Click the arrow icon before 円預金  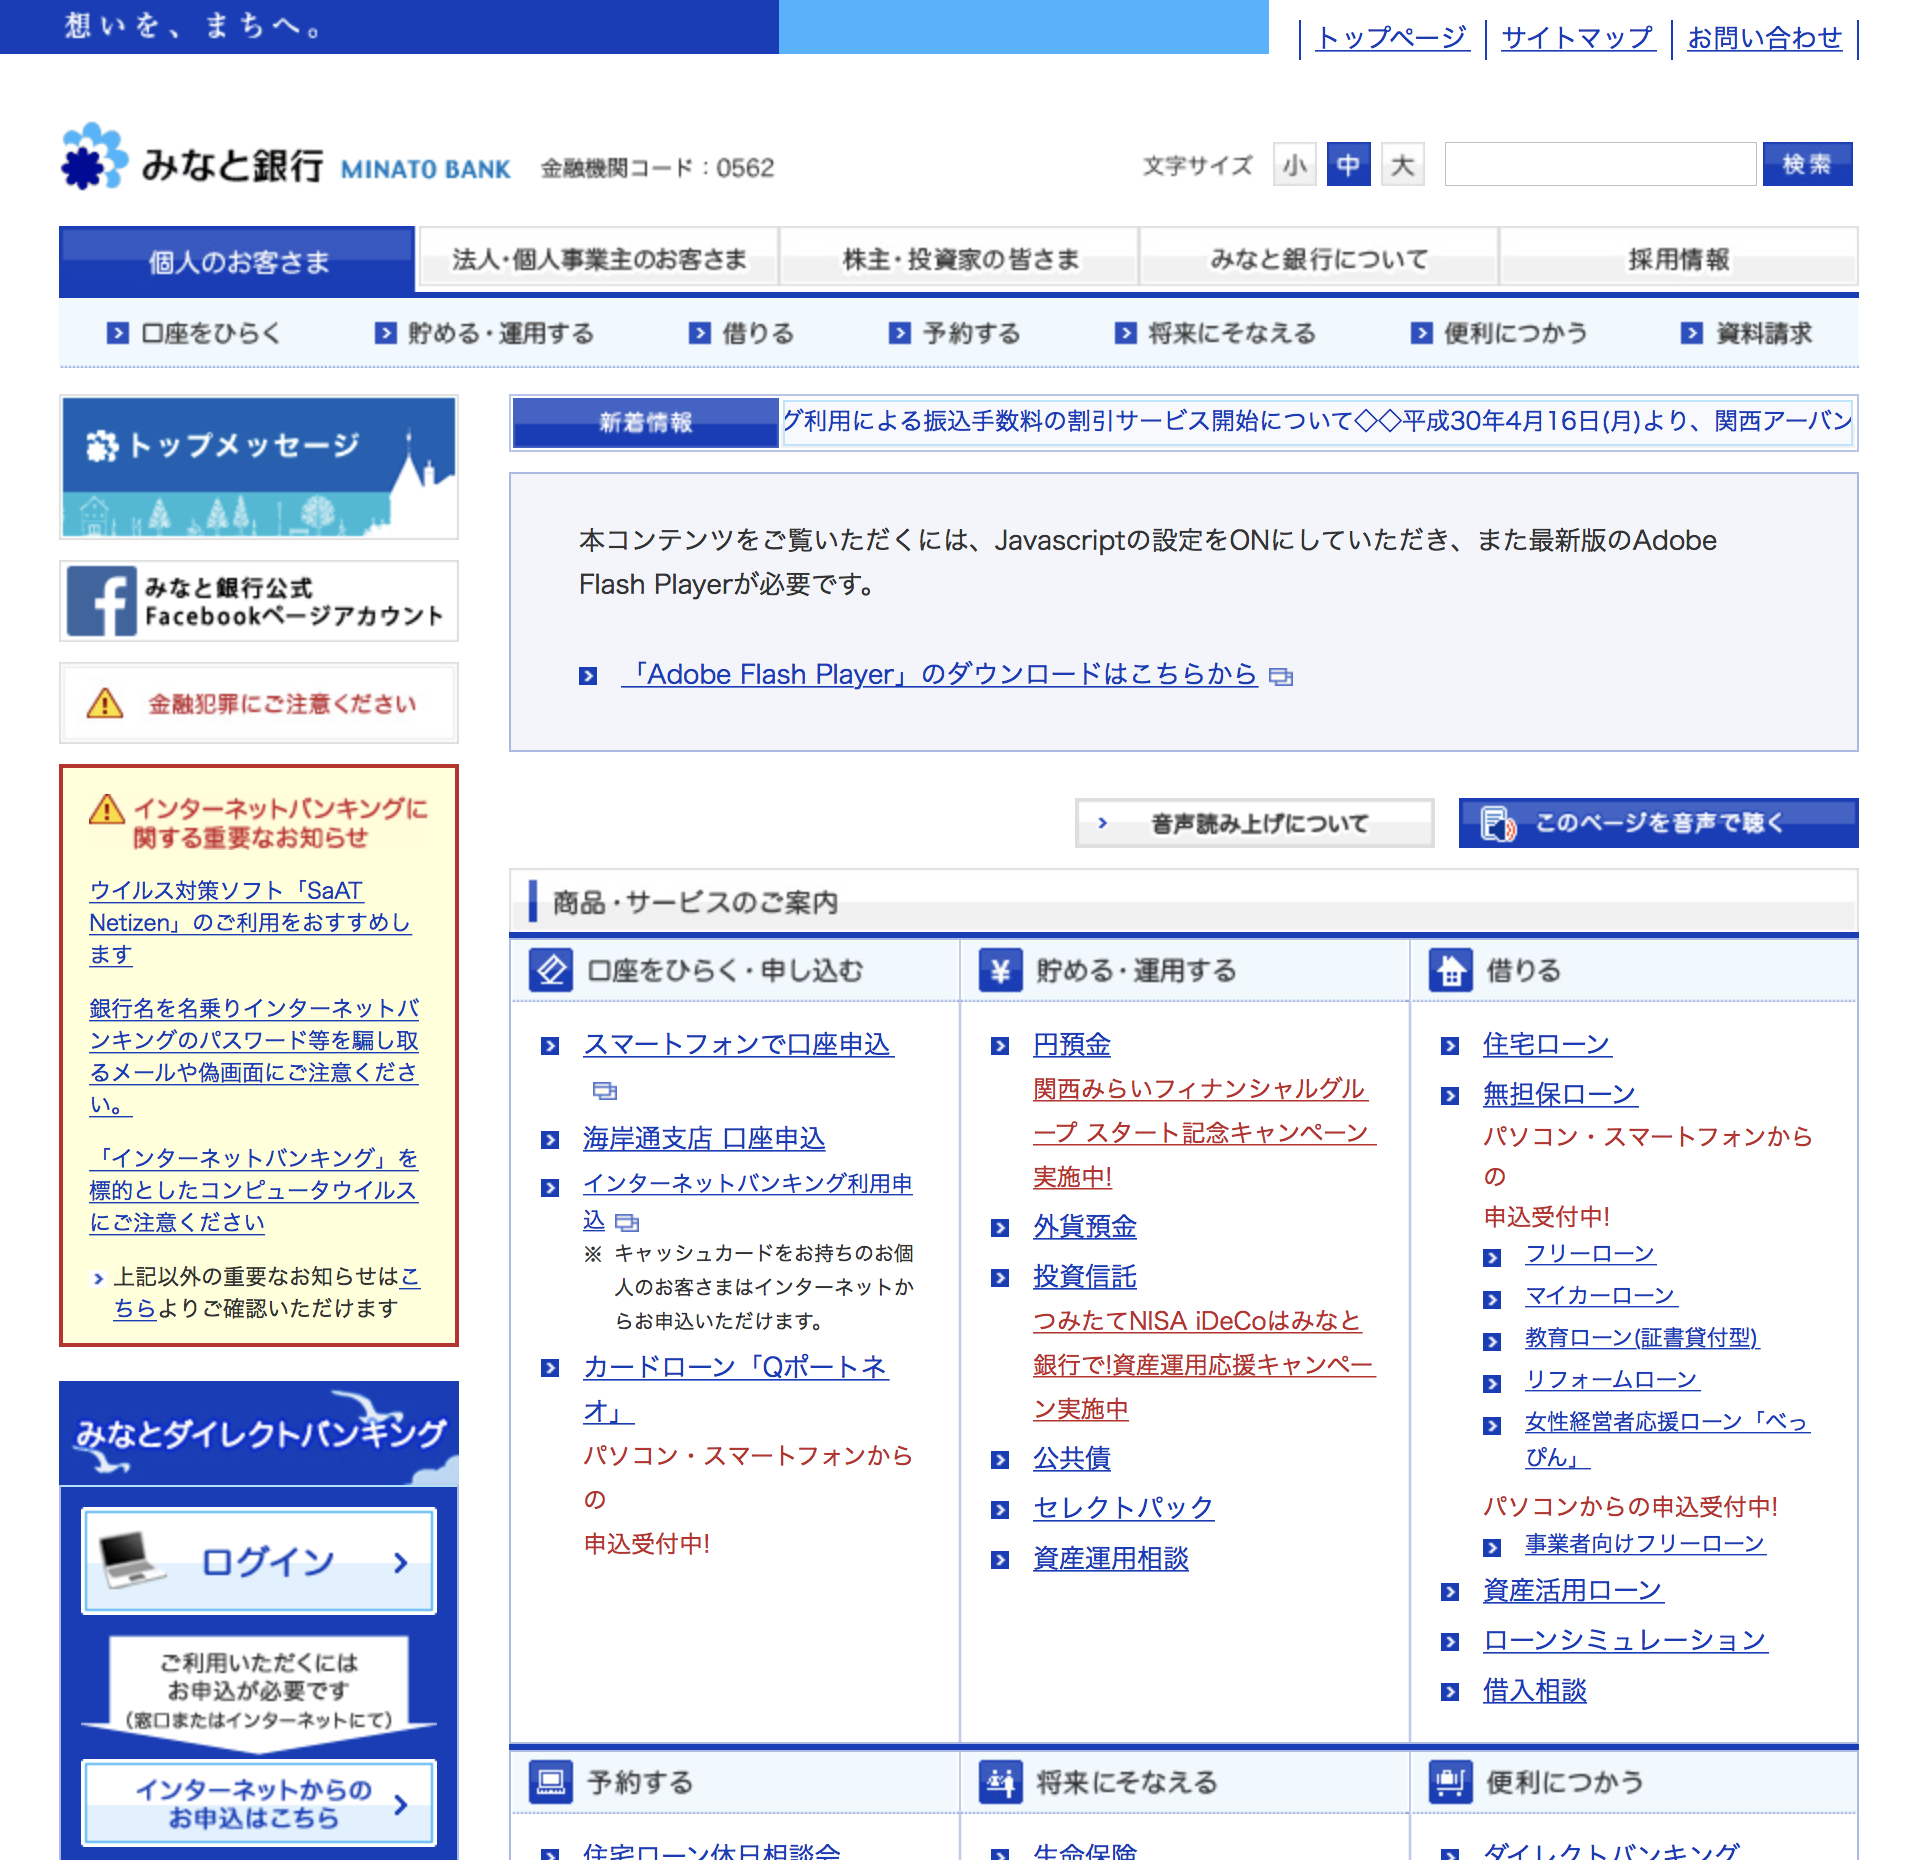coord(1000,1046)
